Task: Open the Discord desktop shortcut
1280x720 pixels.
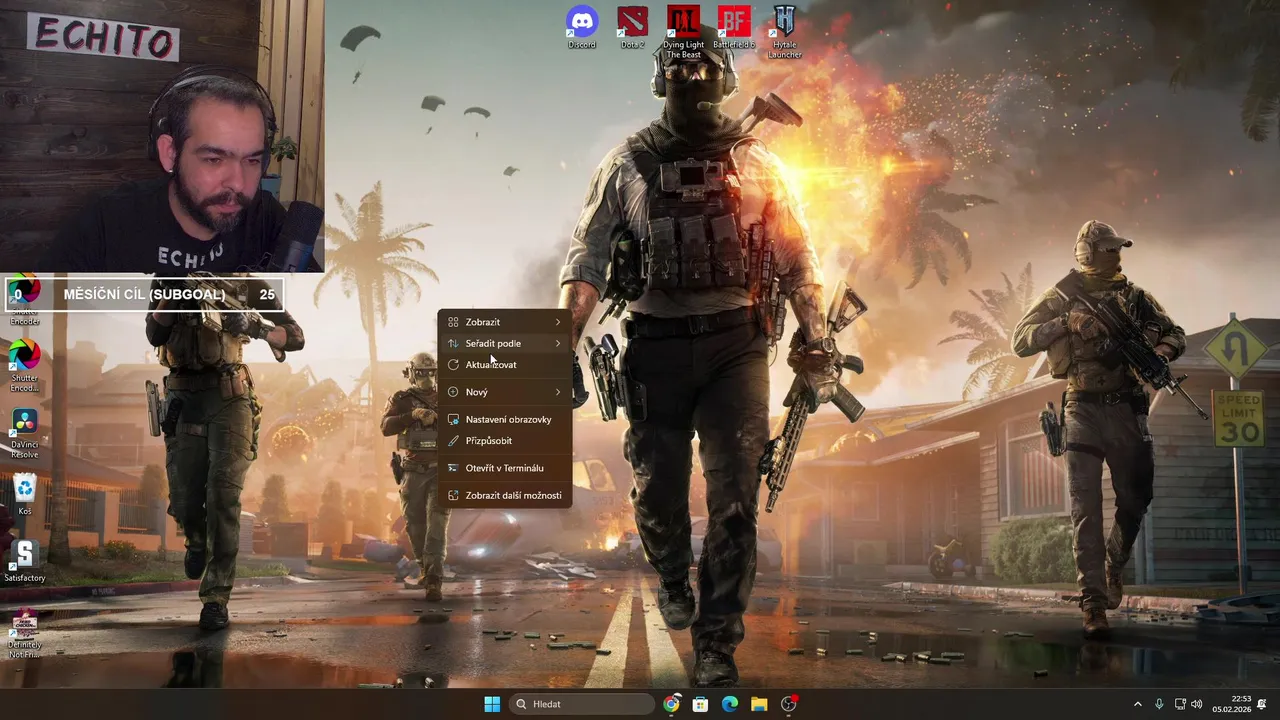Action: (x=582, y=28)
